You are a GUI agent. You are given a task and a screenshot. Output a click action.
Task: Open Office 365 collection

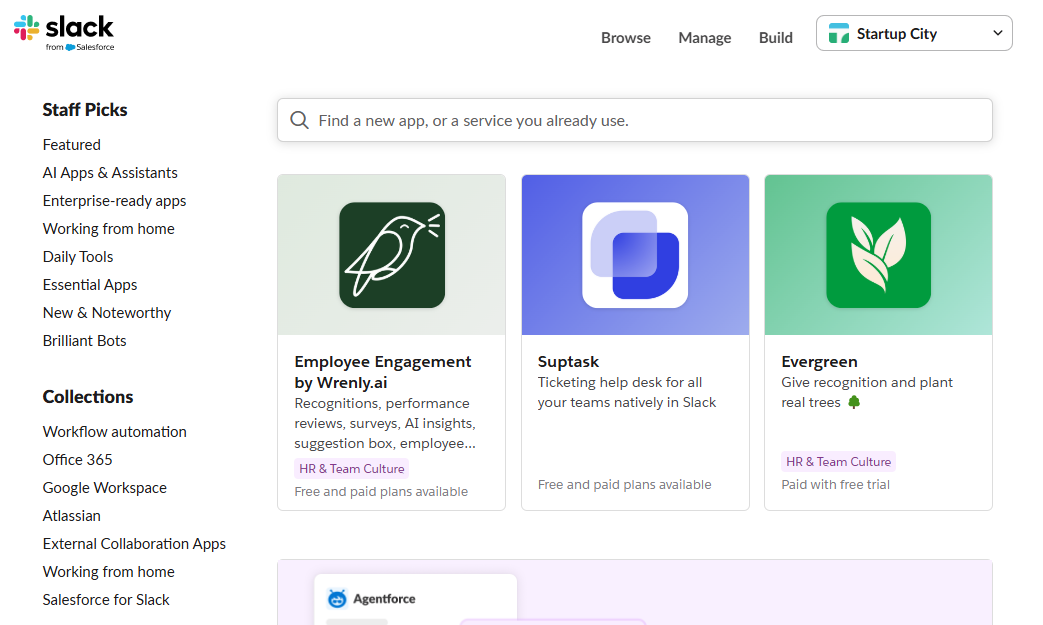click(78, 460)
